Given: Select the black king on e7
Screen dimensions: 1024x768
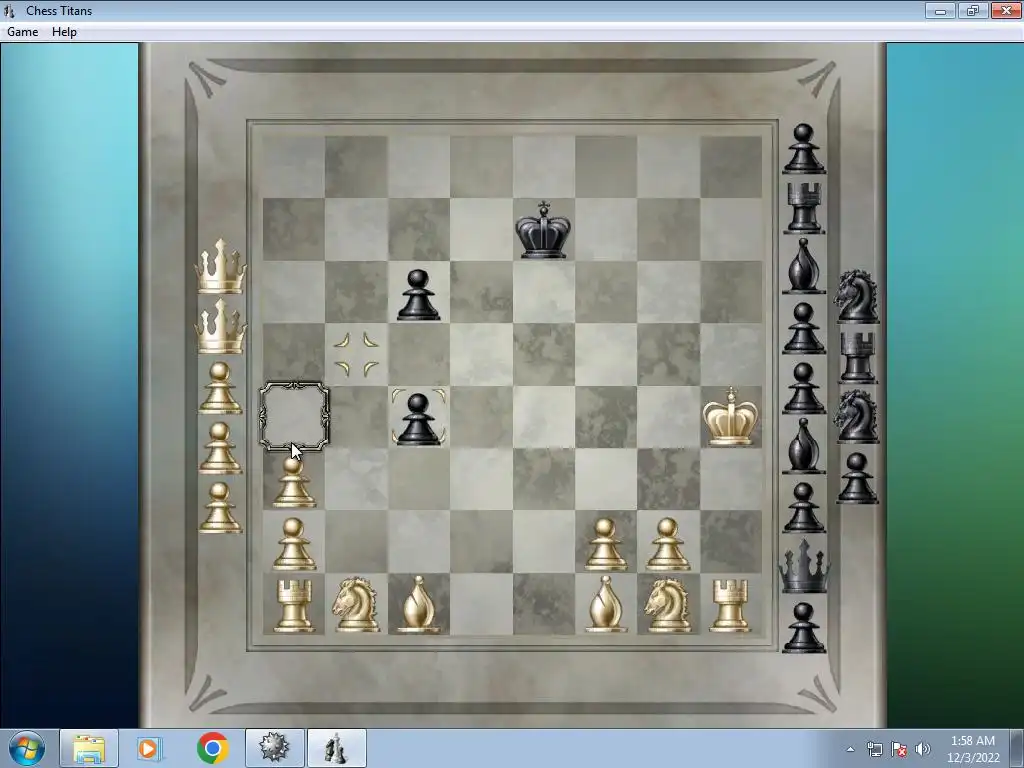Looking at the screenshot, I should pos(543,230).
